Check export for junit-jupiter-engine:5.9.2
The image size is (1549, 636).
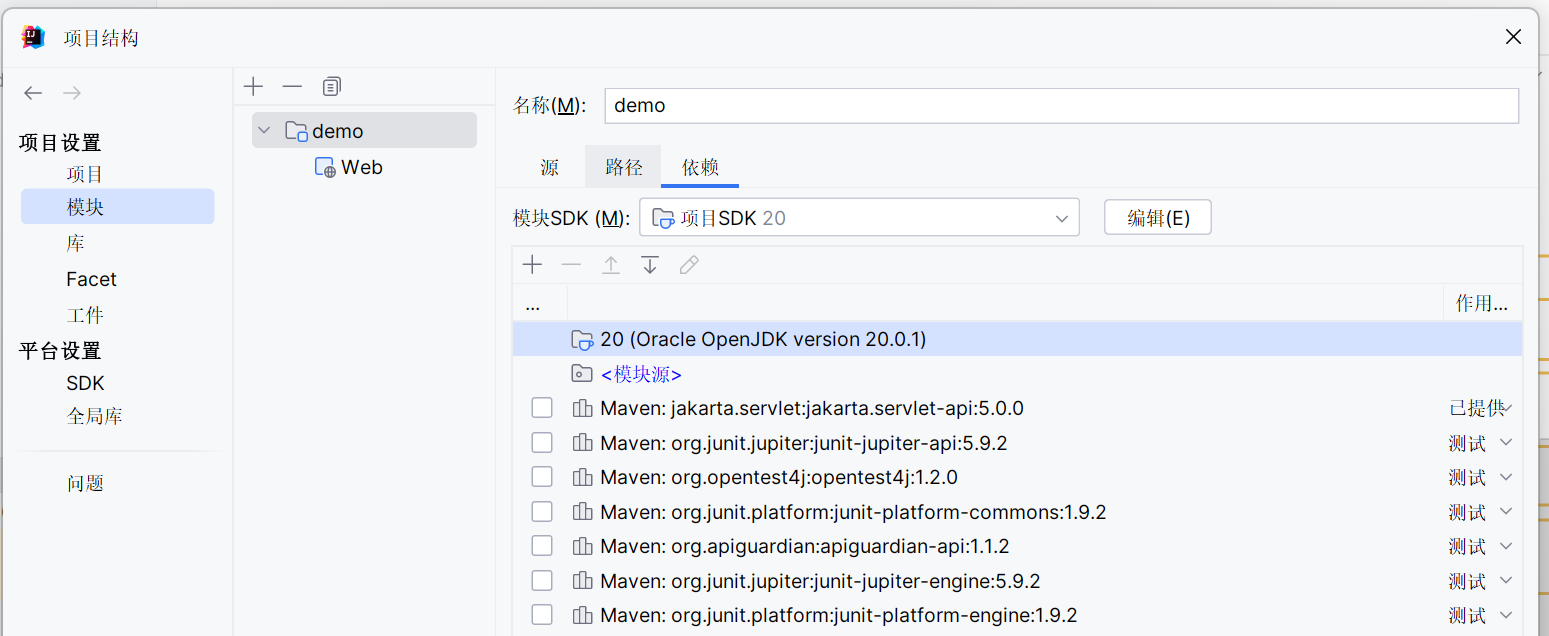point(542,581)
